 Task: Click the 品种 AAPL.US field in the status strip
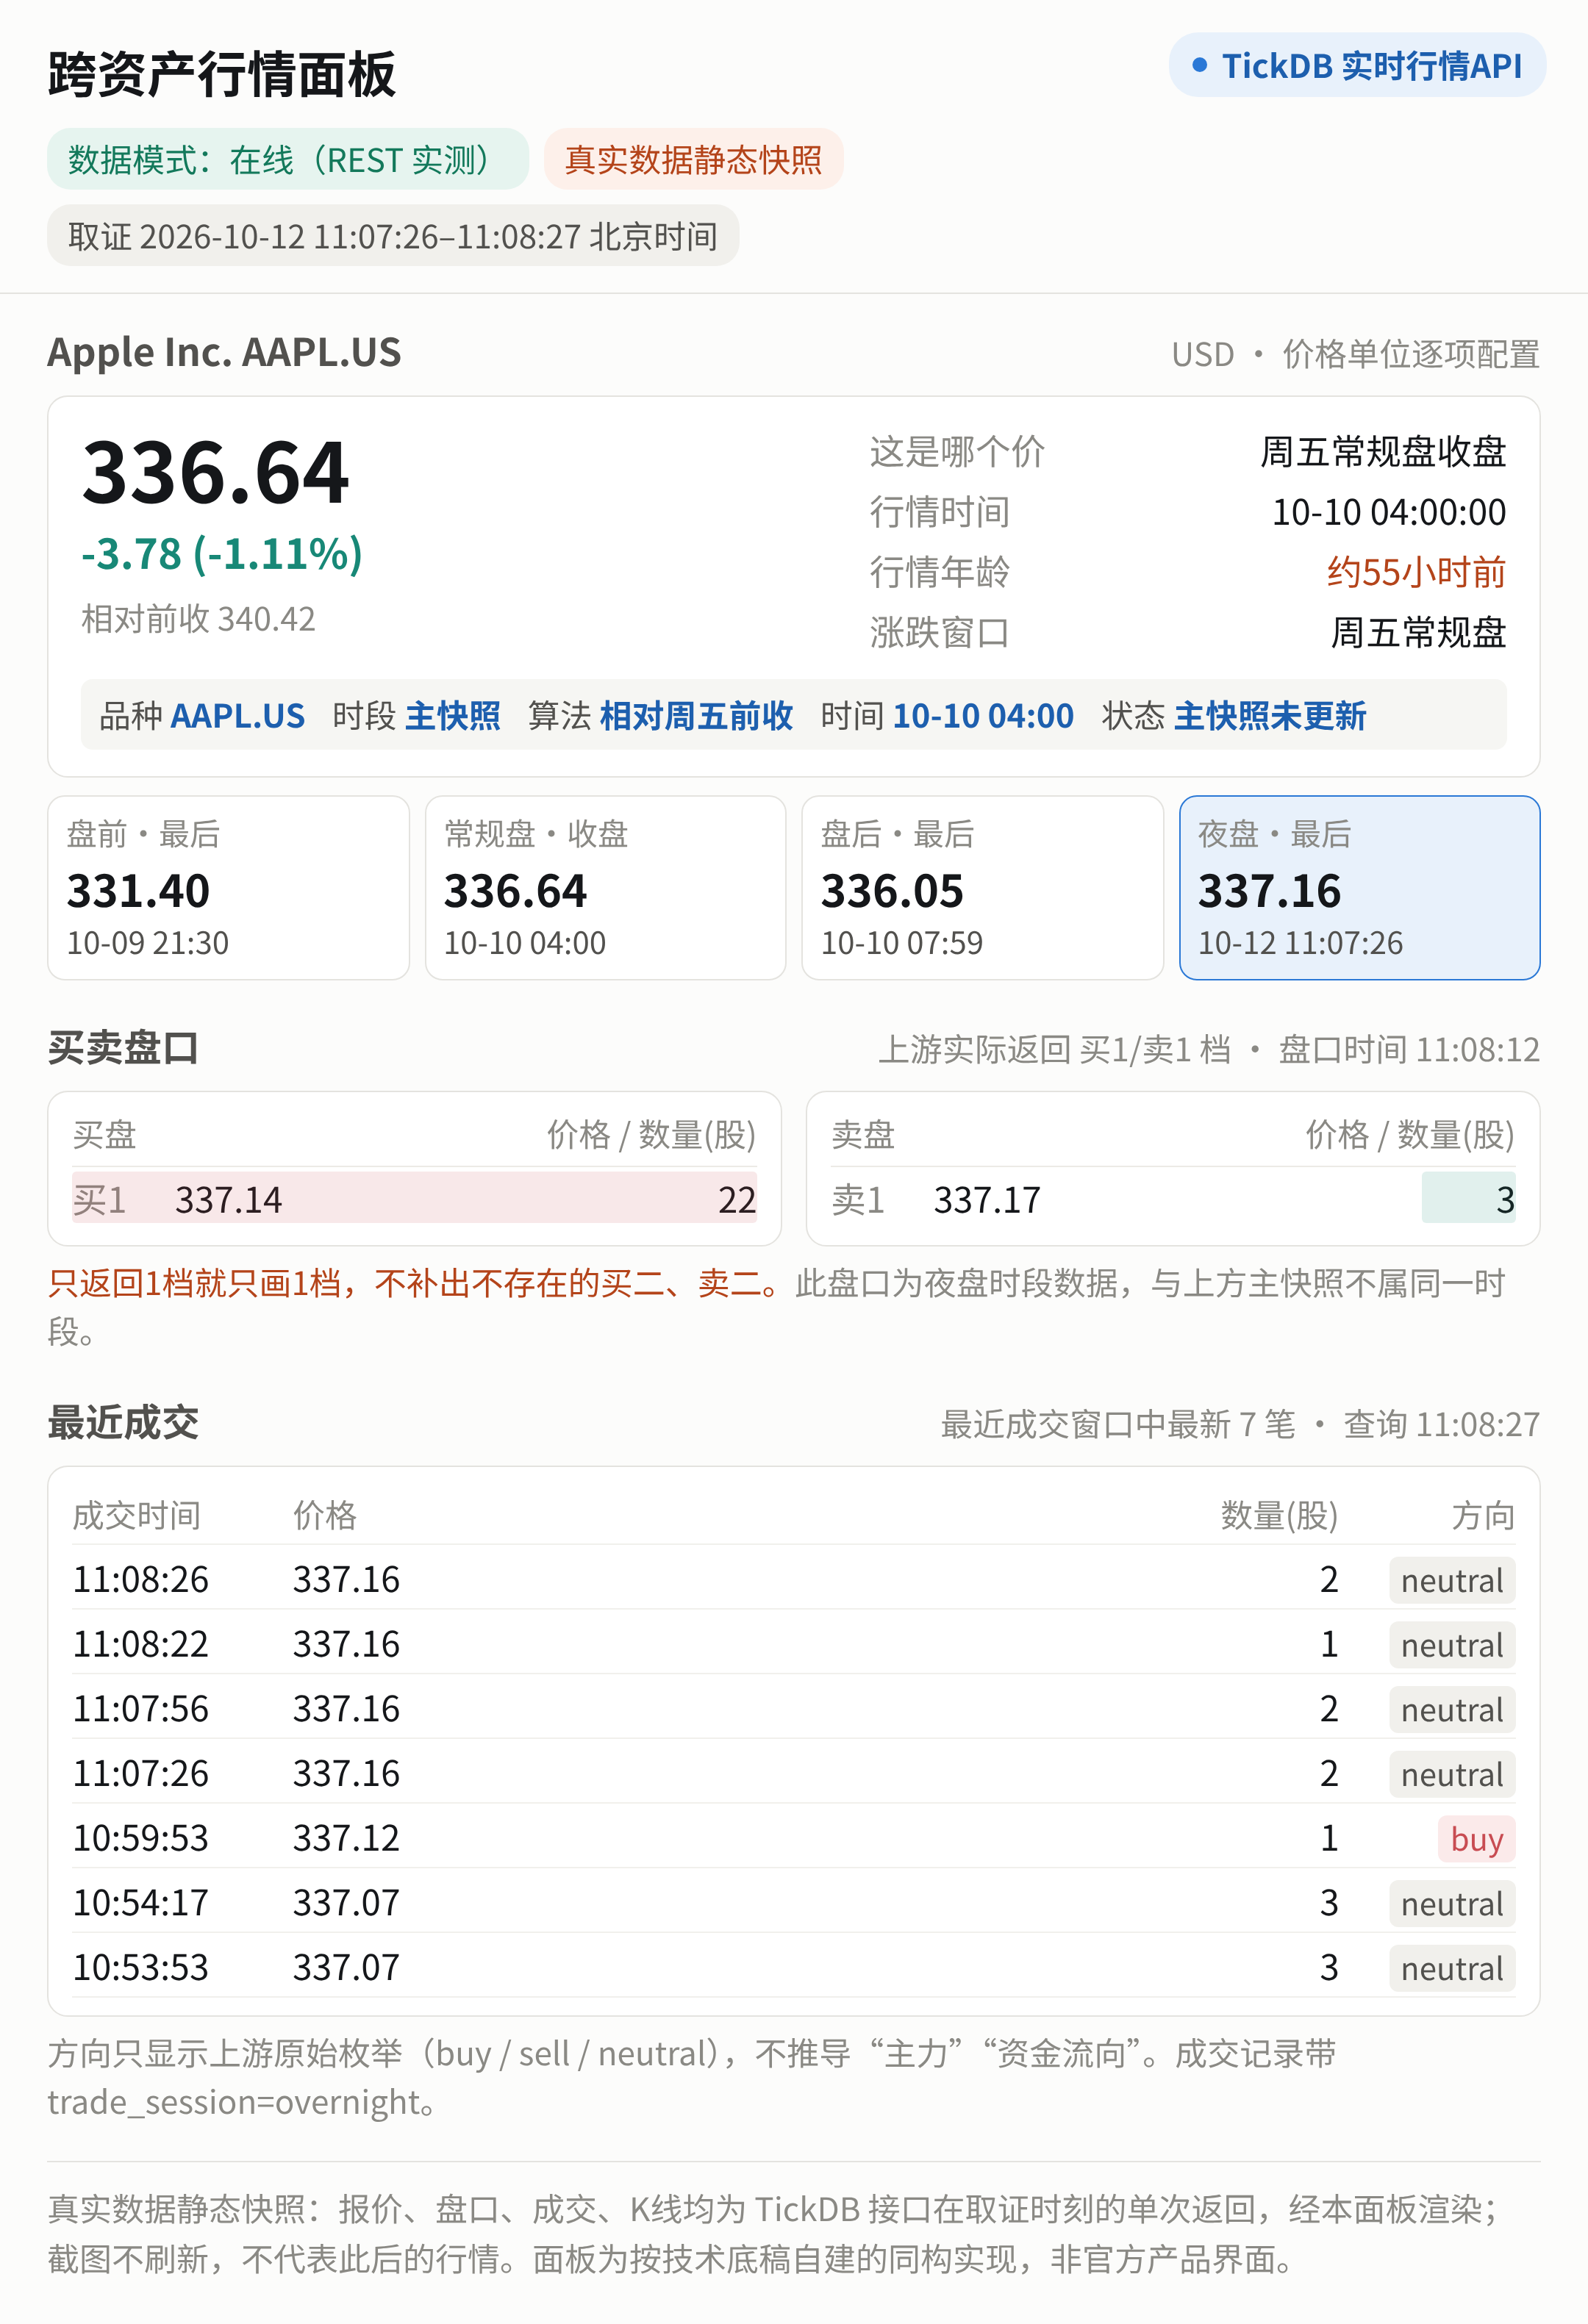pos(202,716)
